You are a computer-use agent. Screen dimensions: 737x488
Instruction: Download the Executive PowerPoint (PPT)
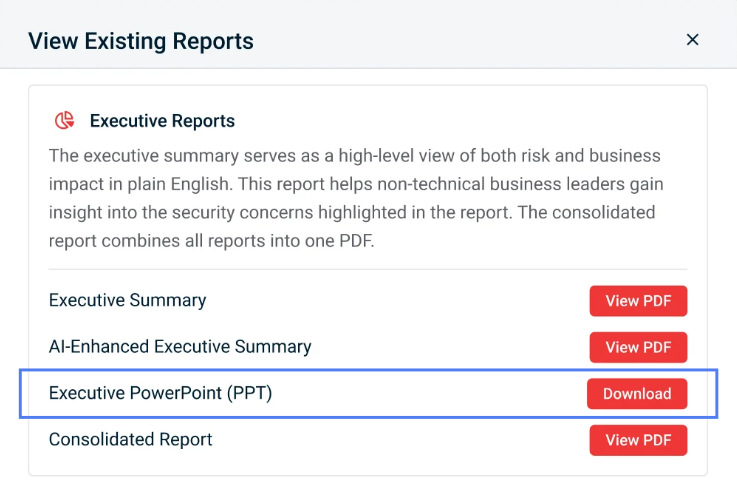click(637, 394)
